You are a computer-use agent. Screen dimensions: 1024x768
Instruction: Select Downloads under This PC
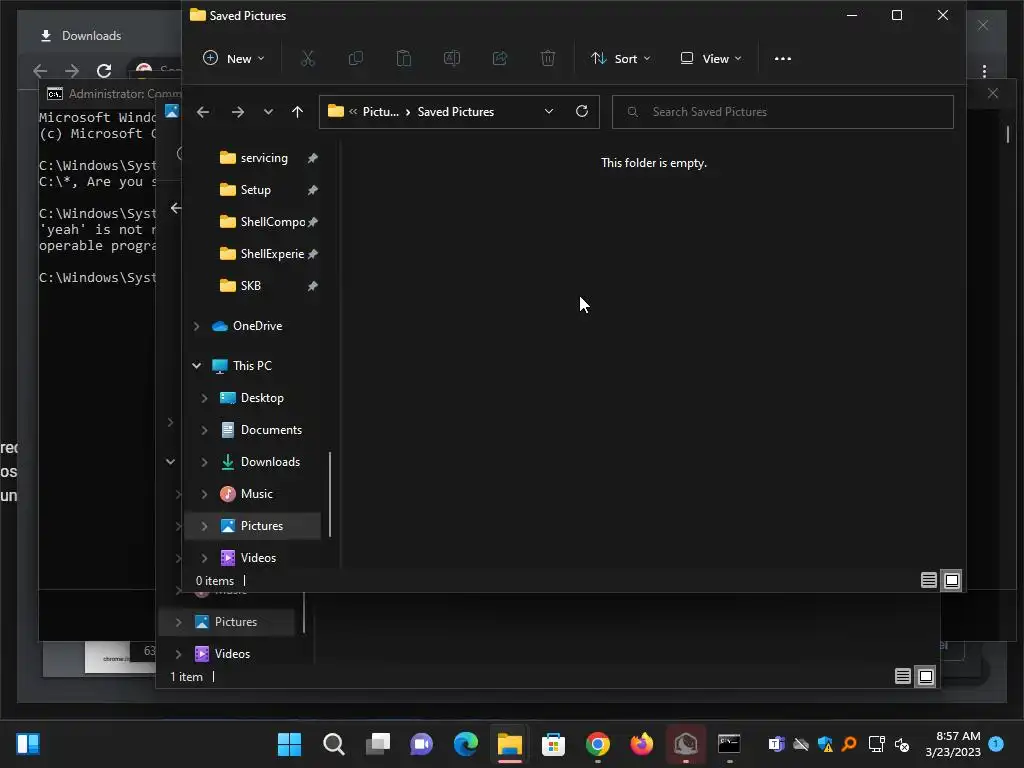270,462
